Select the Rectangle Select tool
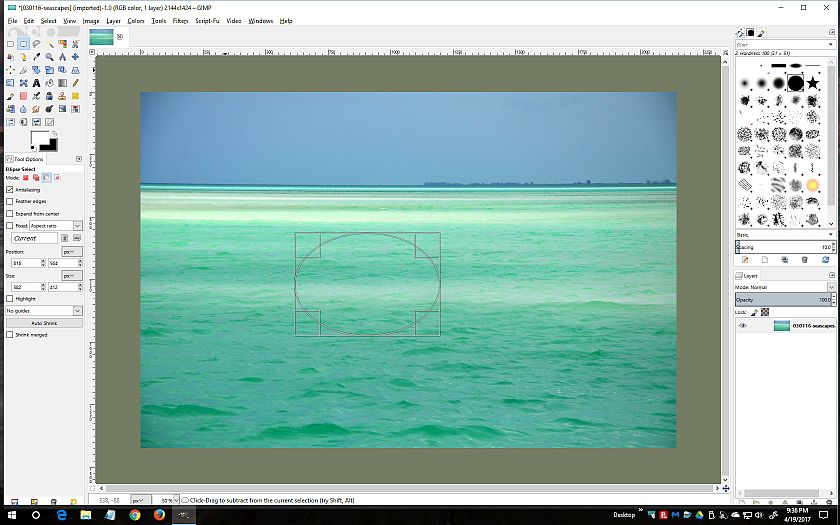This screenshot has height=525, width=840. [10, 44]
